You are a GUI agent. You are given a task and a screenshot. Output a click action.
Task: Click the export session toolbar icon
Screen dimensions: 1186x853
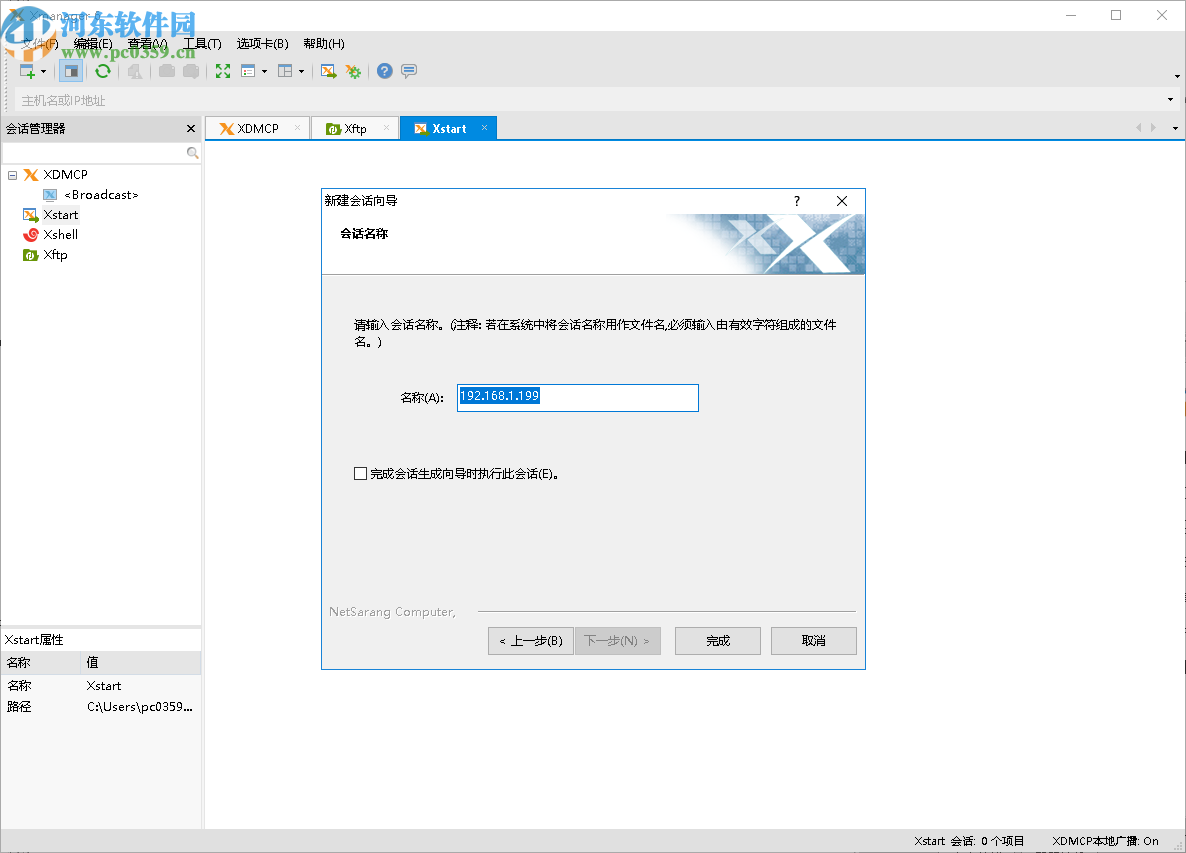coord(329,71)
